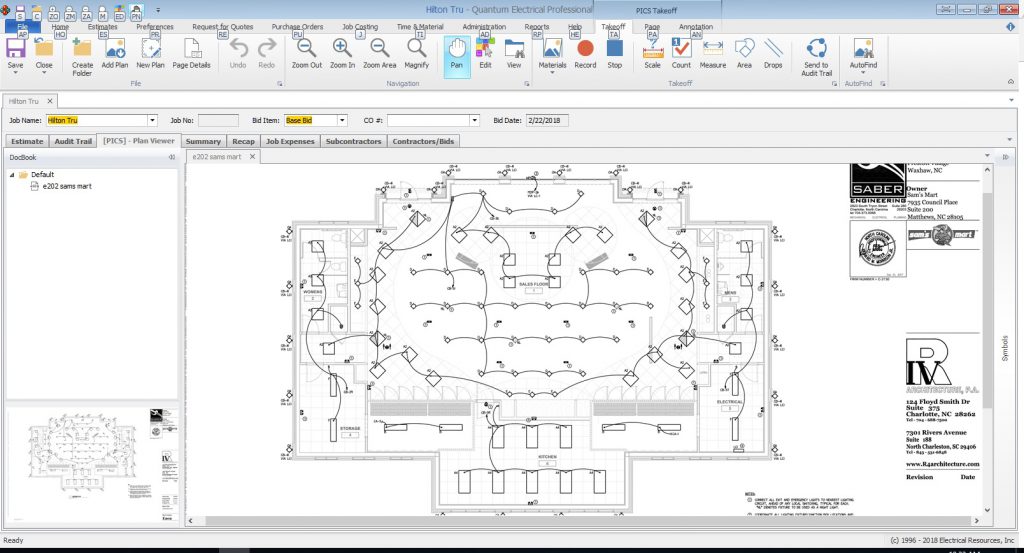
Task: Pin the DocBook panel
Action: 171,157
